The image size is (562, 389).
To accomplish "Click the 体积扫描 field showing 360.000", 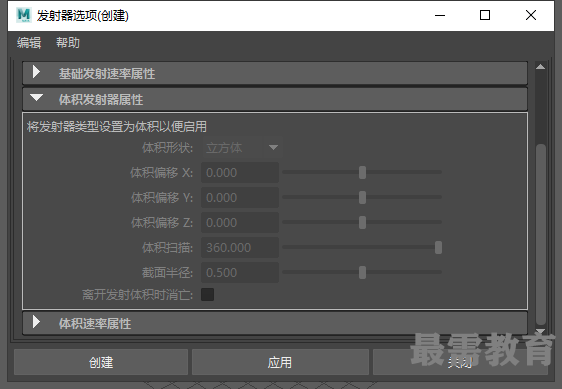I will pyautogui.click(x=240, y=247).
